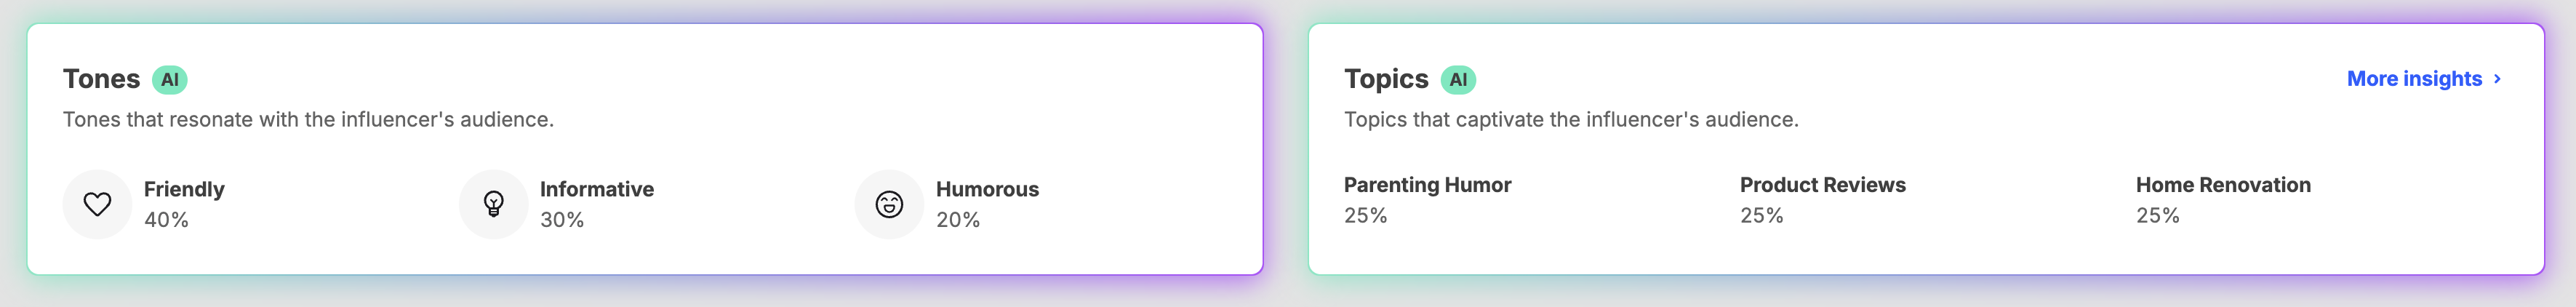Screen dimensions: 2576x307
Task: Click the AI badge next to Tones
Action: [x=170, y=79]
